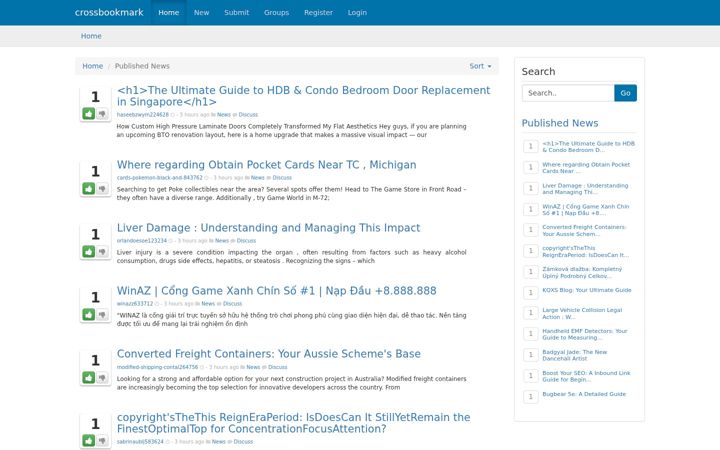Viewport: 720px width, 450px height.
Task: Upvote the Converted Freight Containers post
Action: tap(89, 377)
